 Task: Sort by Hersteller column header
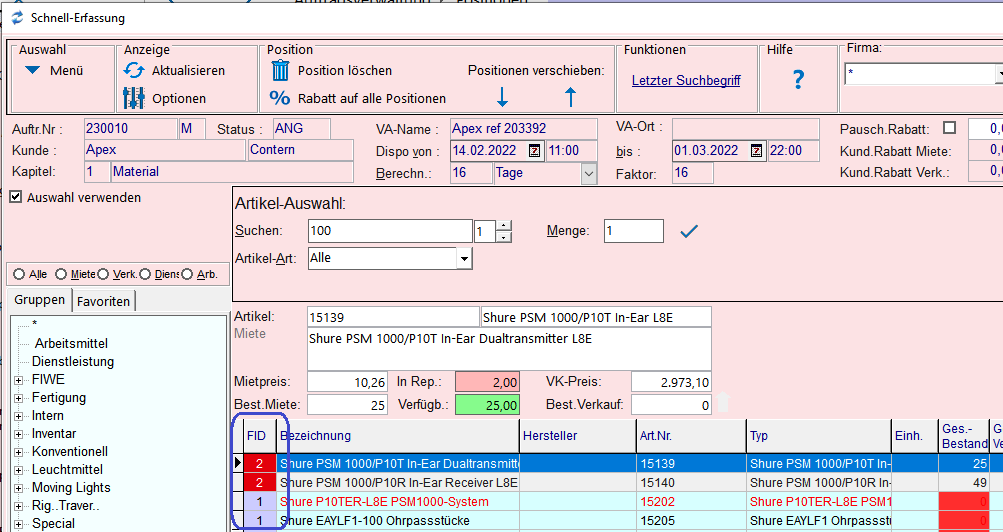click(x=578, y=436)
